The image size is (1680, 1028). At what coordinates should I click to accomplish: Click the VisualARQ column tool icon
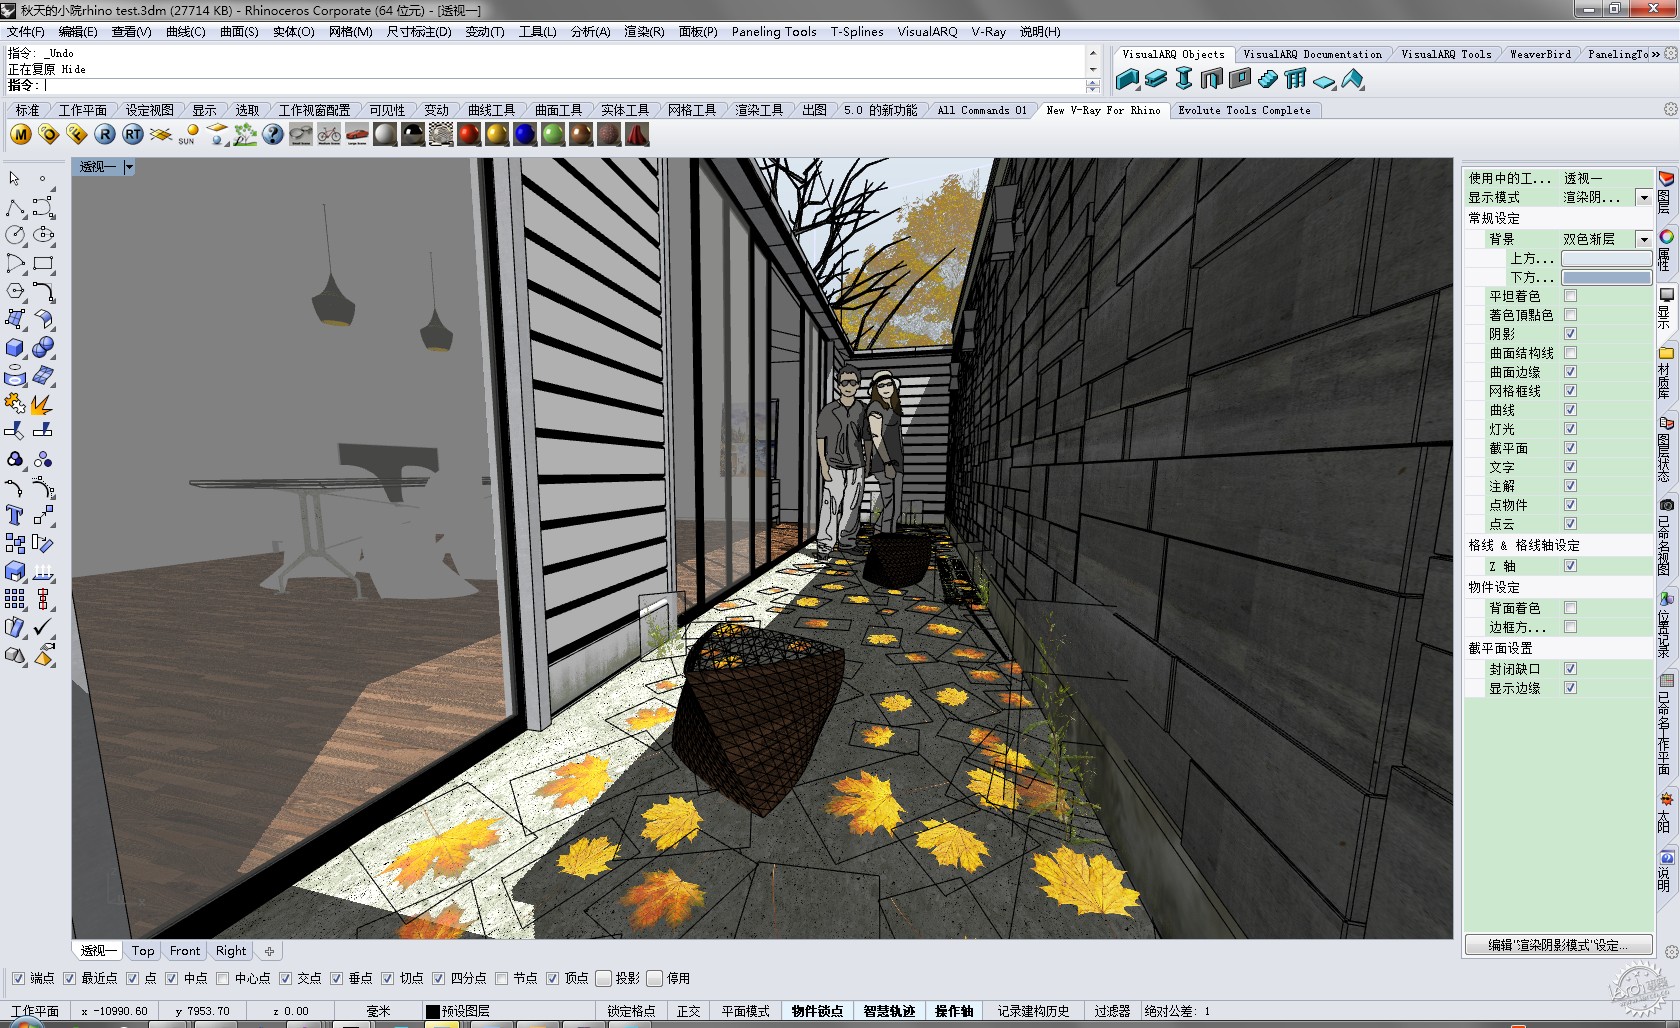pos(1184,79)
